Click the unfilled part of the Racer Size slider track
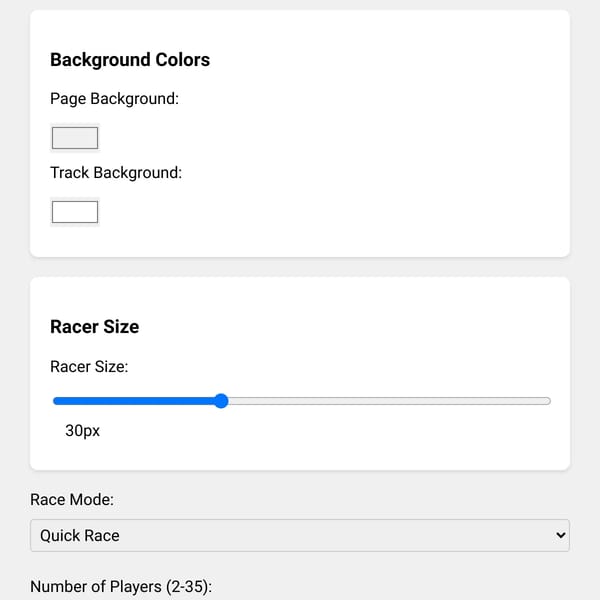Viewport: 600px width, 600px height. [389, 401]
